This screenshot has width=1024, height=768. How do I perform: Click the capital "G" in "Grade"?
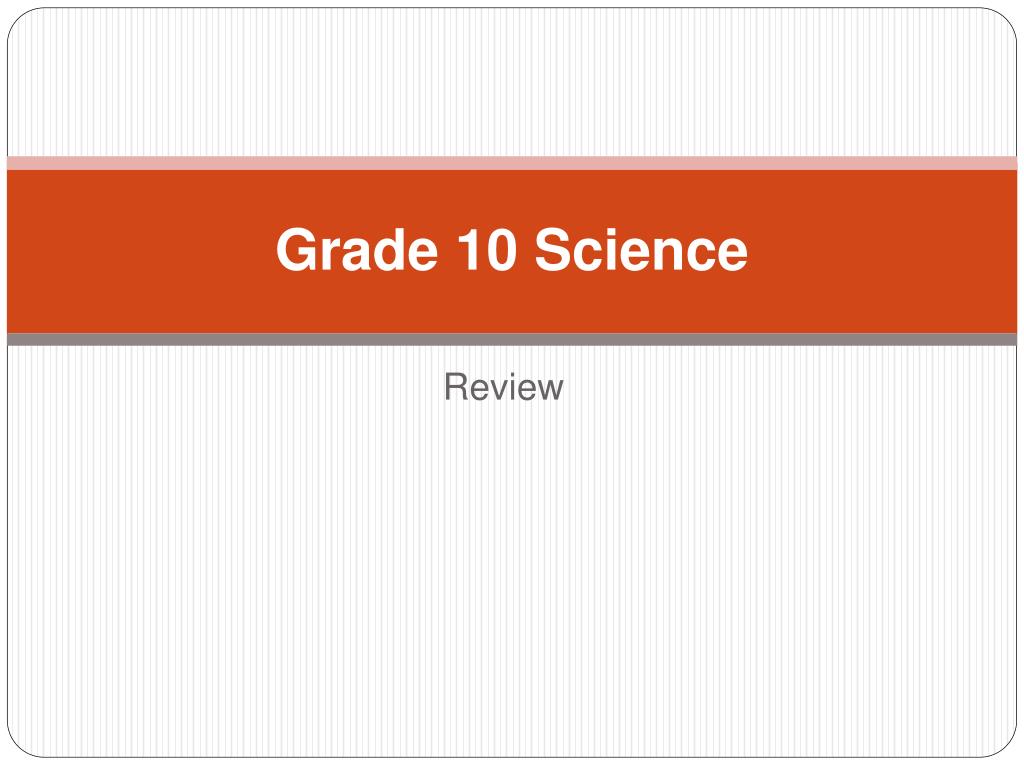pyautogui.click(x=297, y=249)
